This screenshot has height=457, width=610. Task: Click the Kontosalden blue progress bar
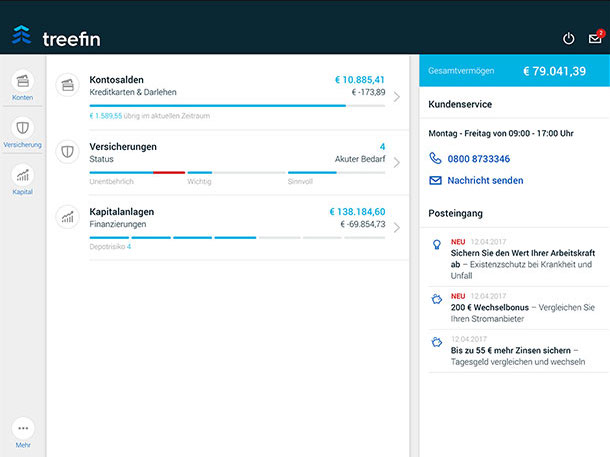click(x=218, y=105)
